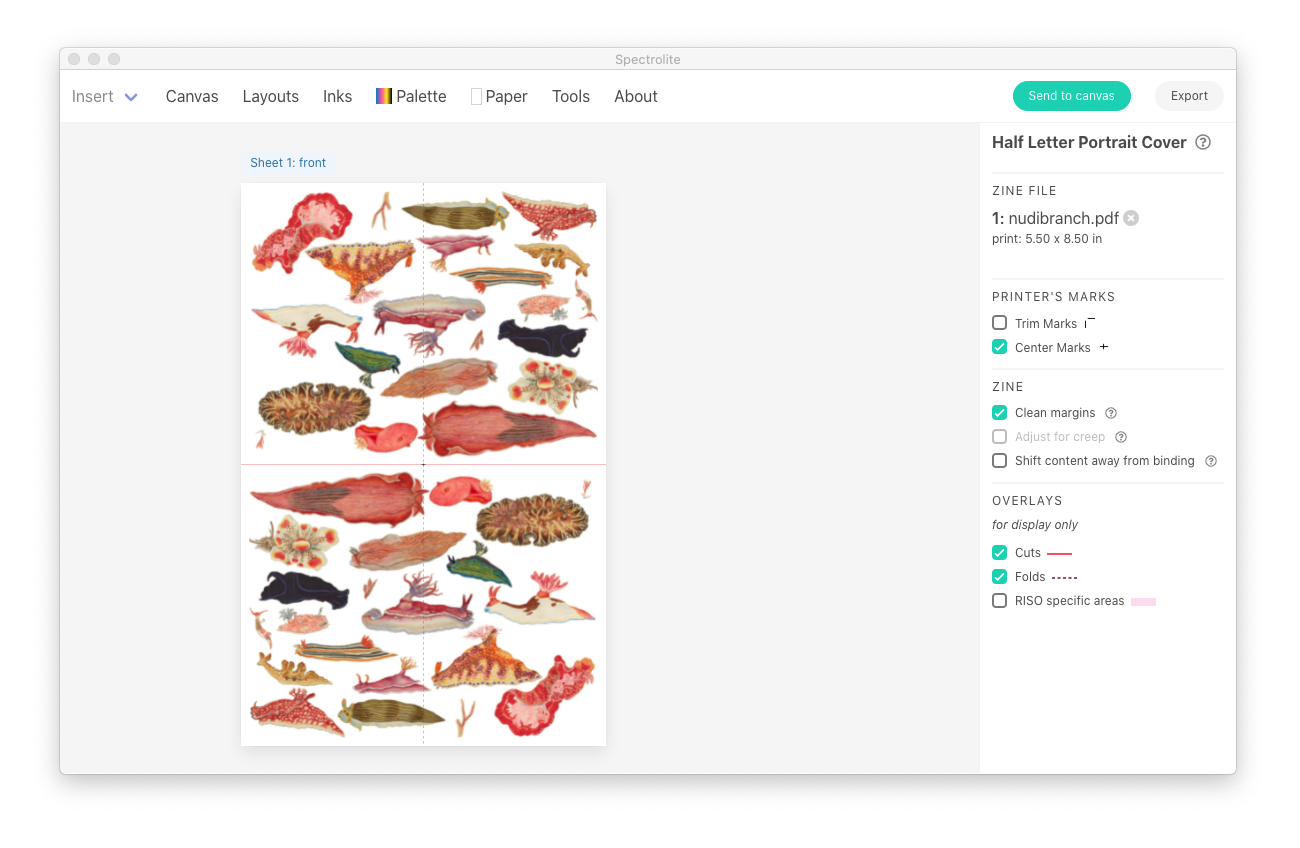
Task: Click help icon next to Clean margins
Action: click(1111, 413)
